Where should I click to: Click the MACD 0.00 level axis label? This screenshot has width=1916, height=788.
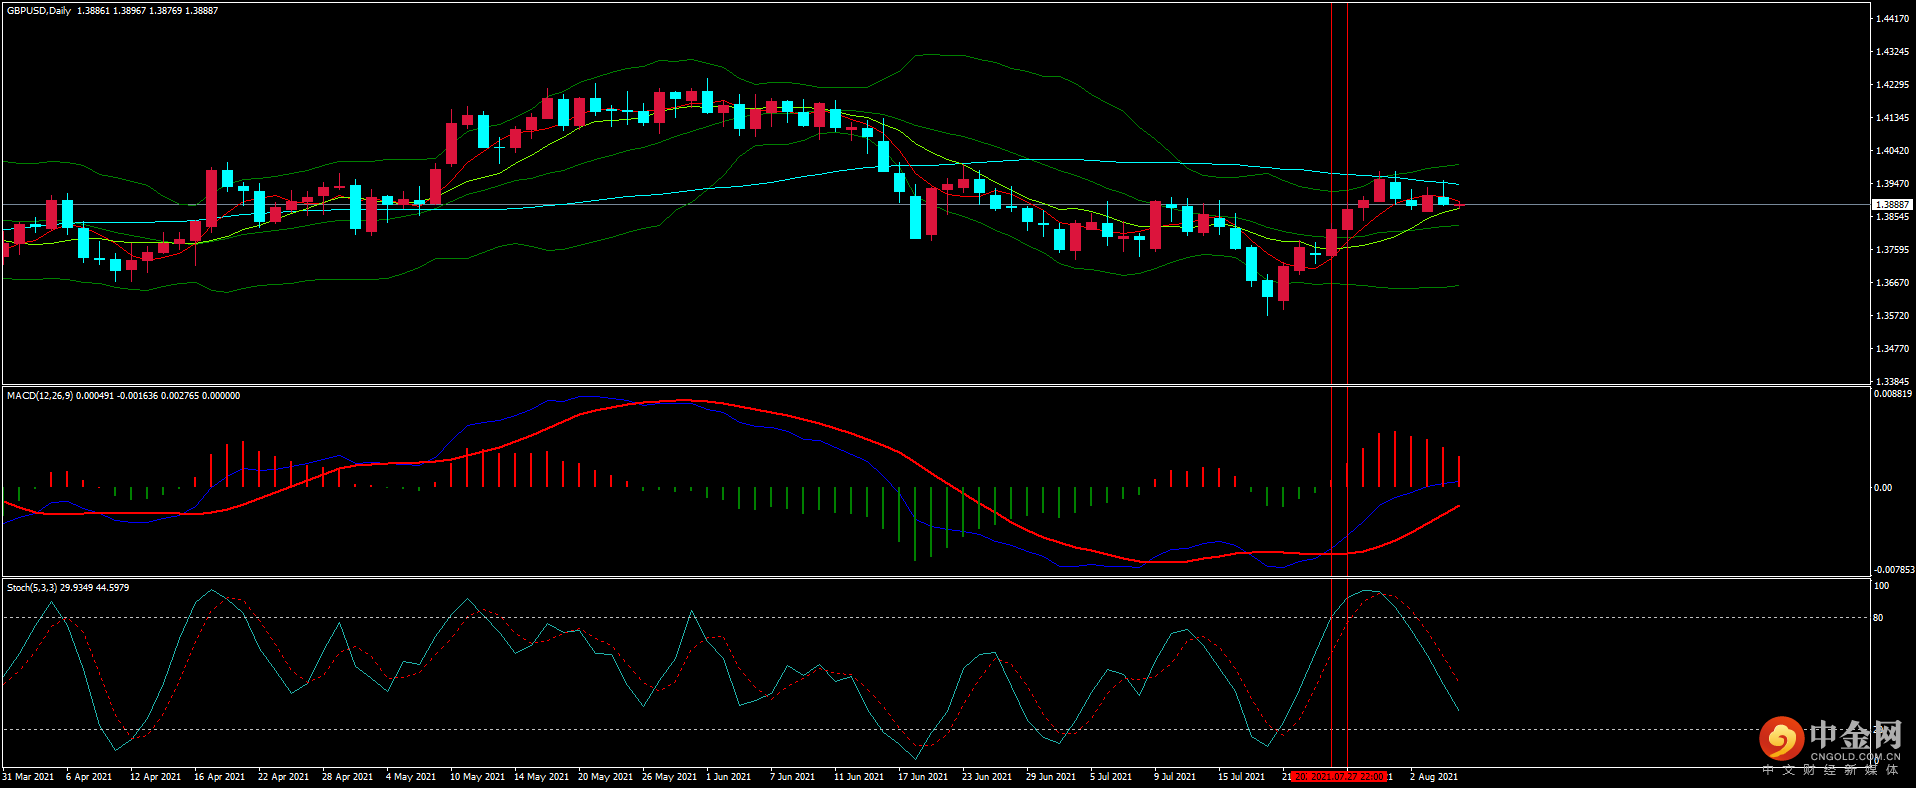click(1883, 488)
